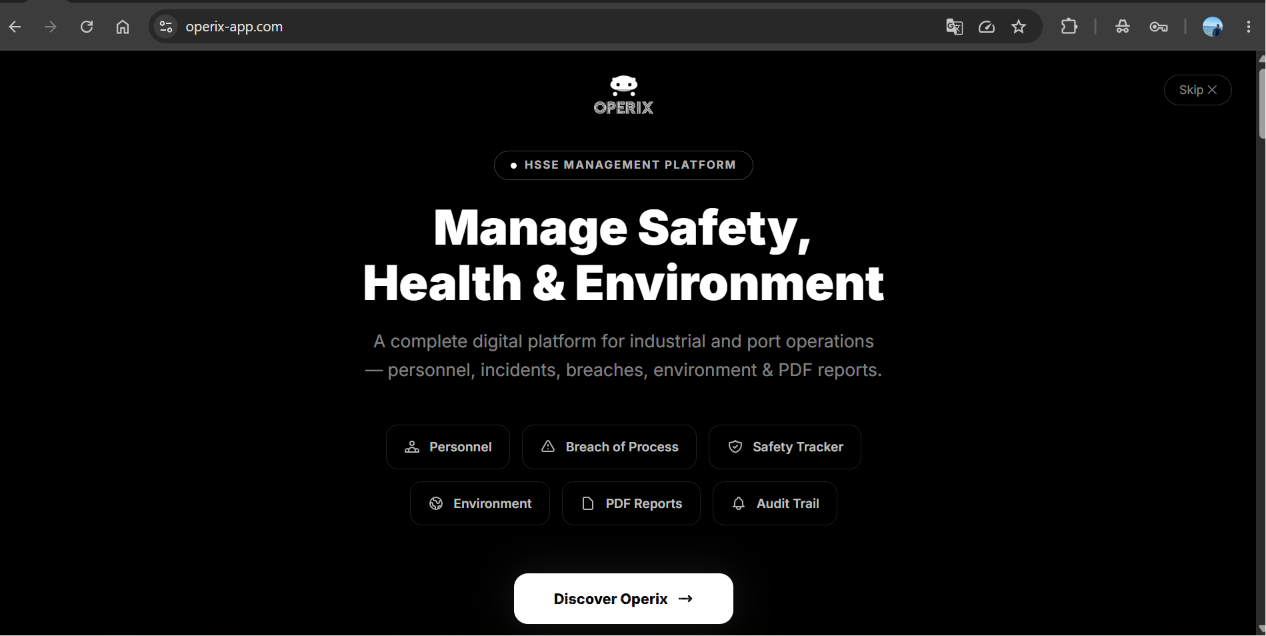Bookmark this page with the star
Viewport: 1266px width, 636px height.
tap(1019, 27)
